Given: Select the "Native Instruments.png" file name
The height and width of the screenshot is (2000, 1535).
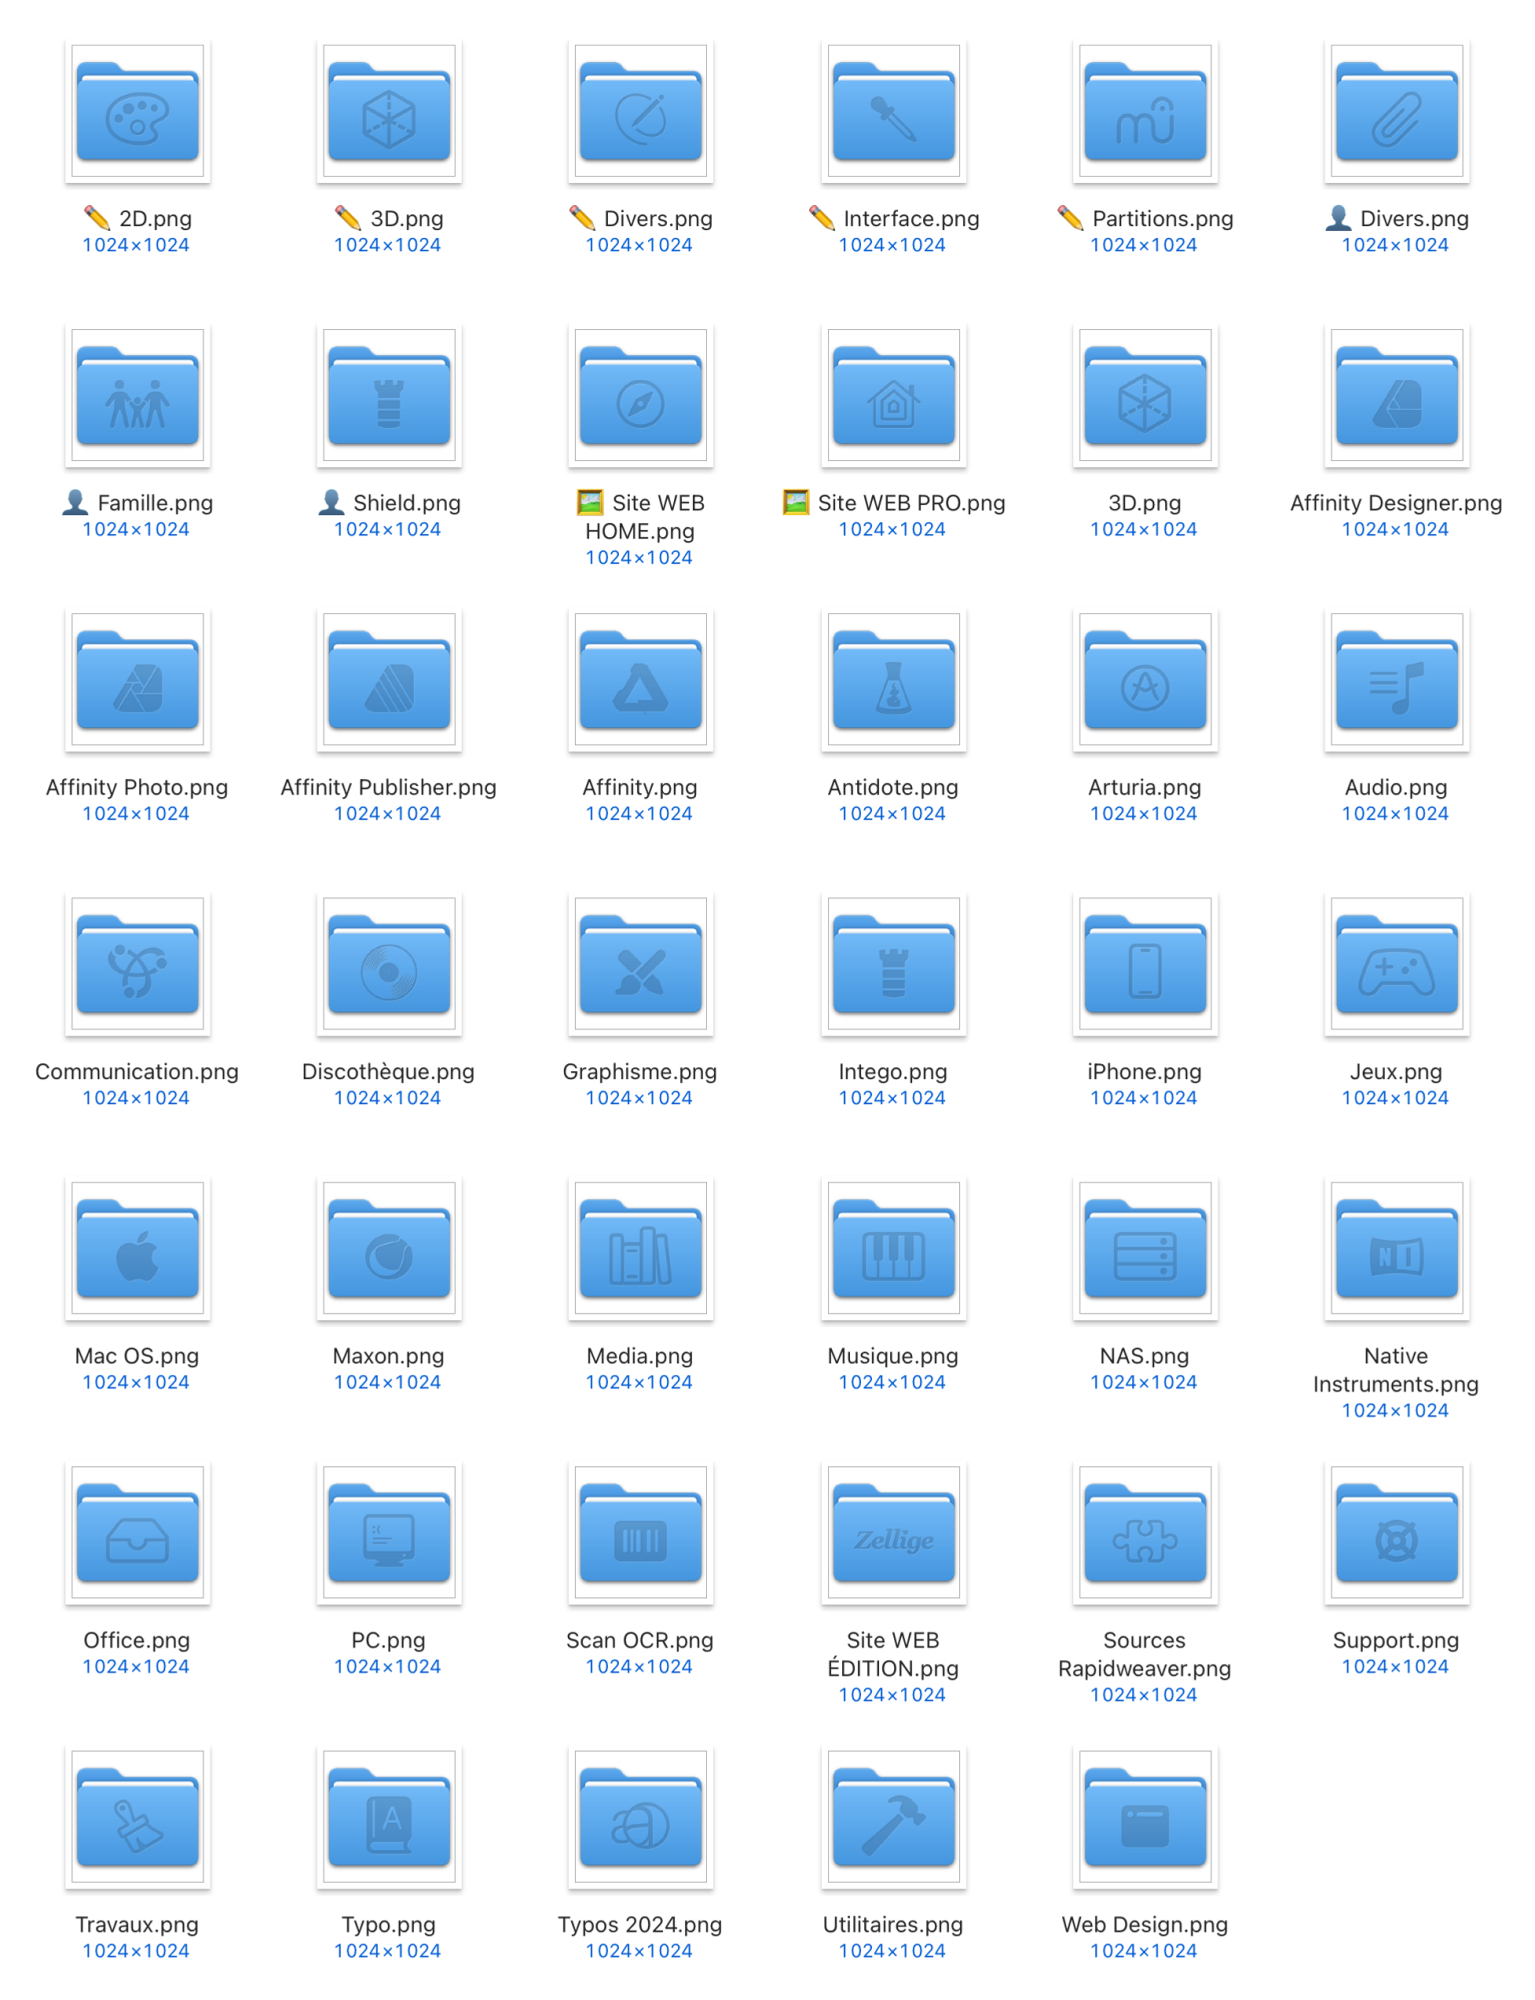Looking at the screenshot, I should 1396,1370.
